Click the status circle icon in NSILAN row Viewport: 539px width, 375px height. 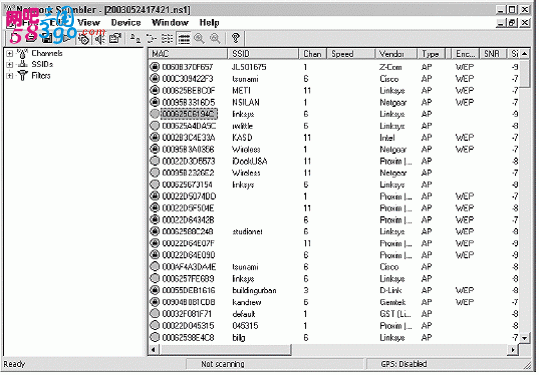coord(155,102)
